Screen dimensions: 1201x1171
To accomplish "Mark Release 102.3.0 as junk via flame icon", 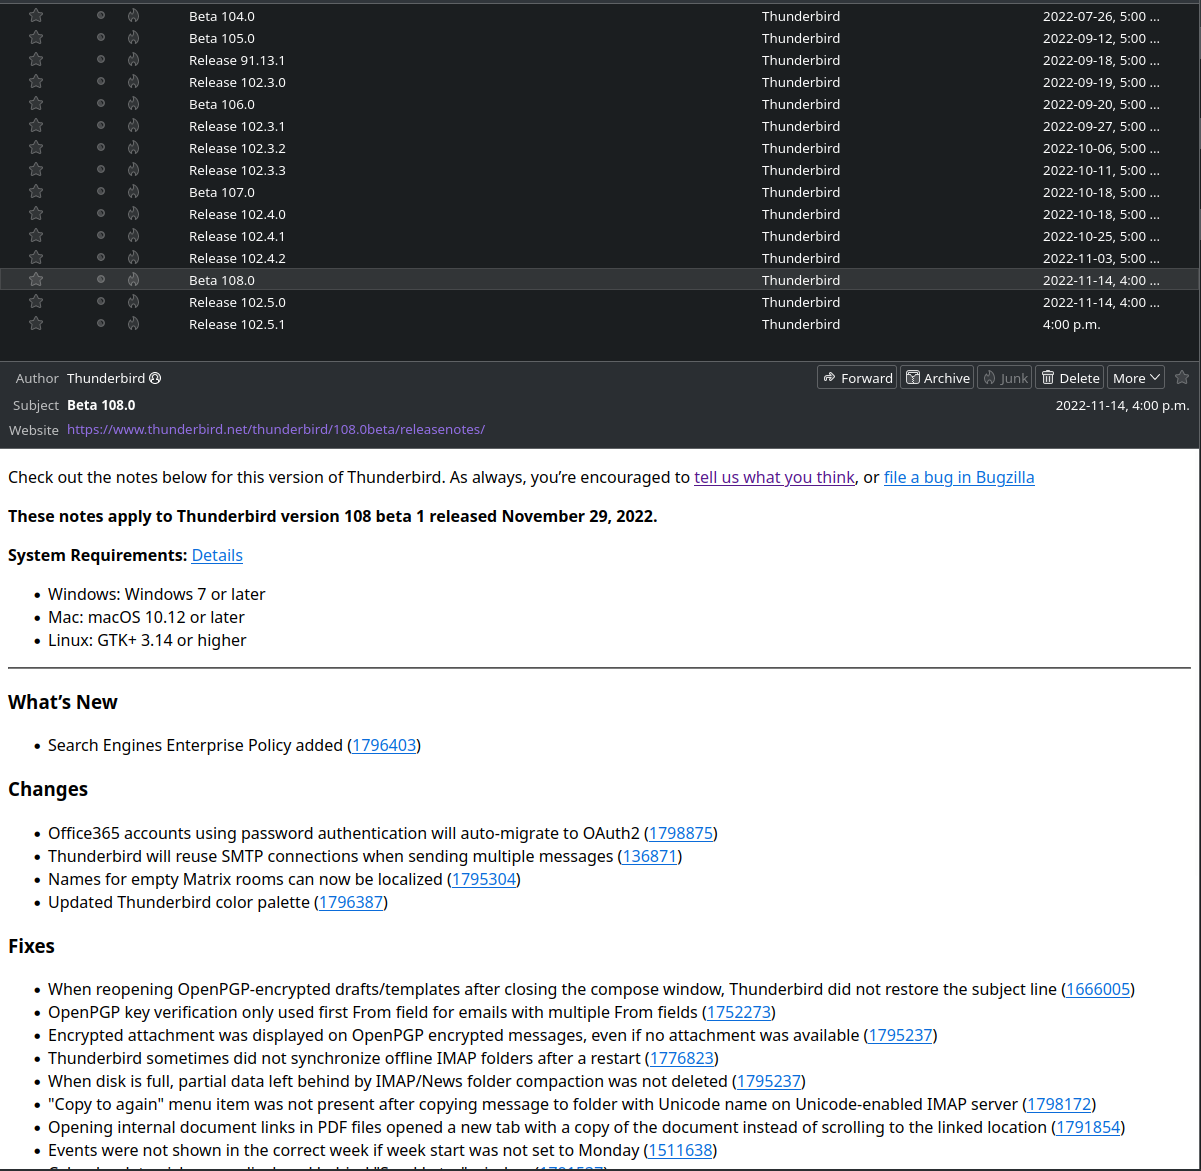I will (133, 82).
